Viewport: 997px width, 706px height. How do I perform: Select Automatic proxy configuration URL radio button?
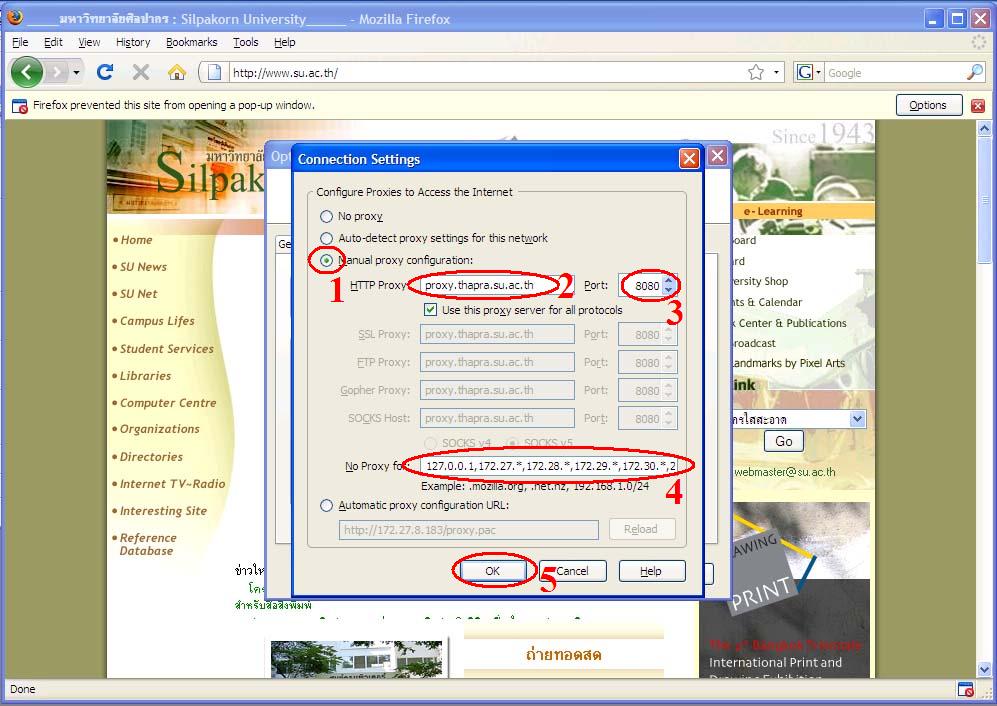326,506
